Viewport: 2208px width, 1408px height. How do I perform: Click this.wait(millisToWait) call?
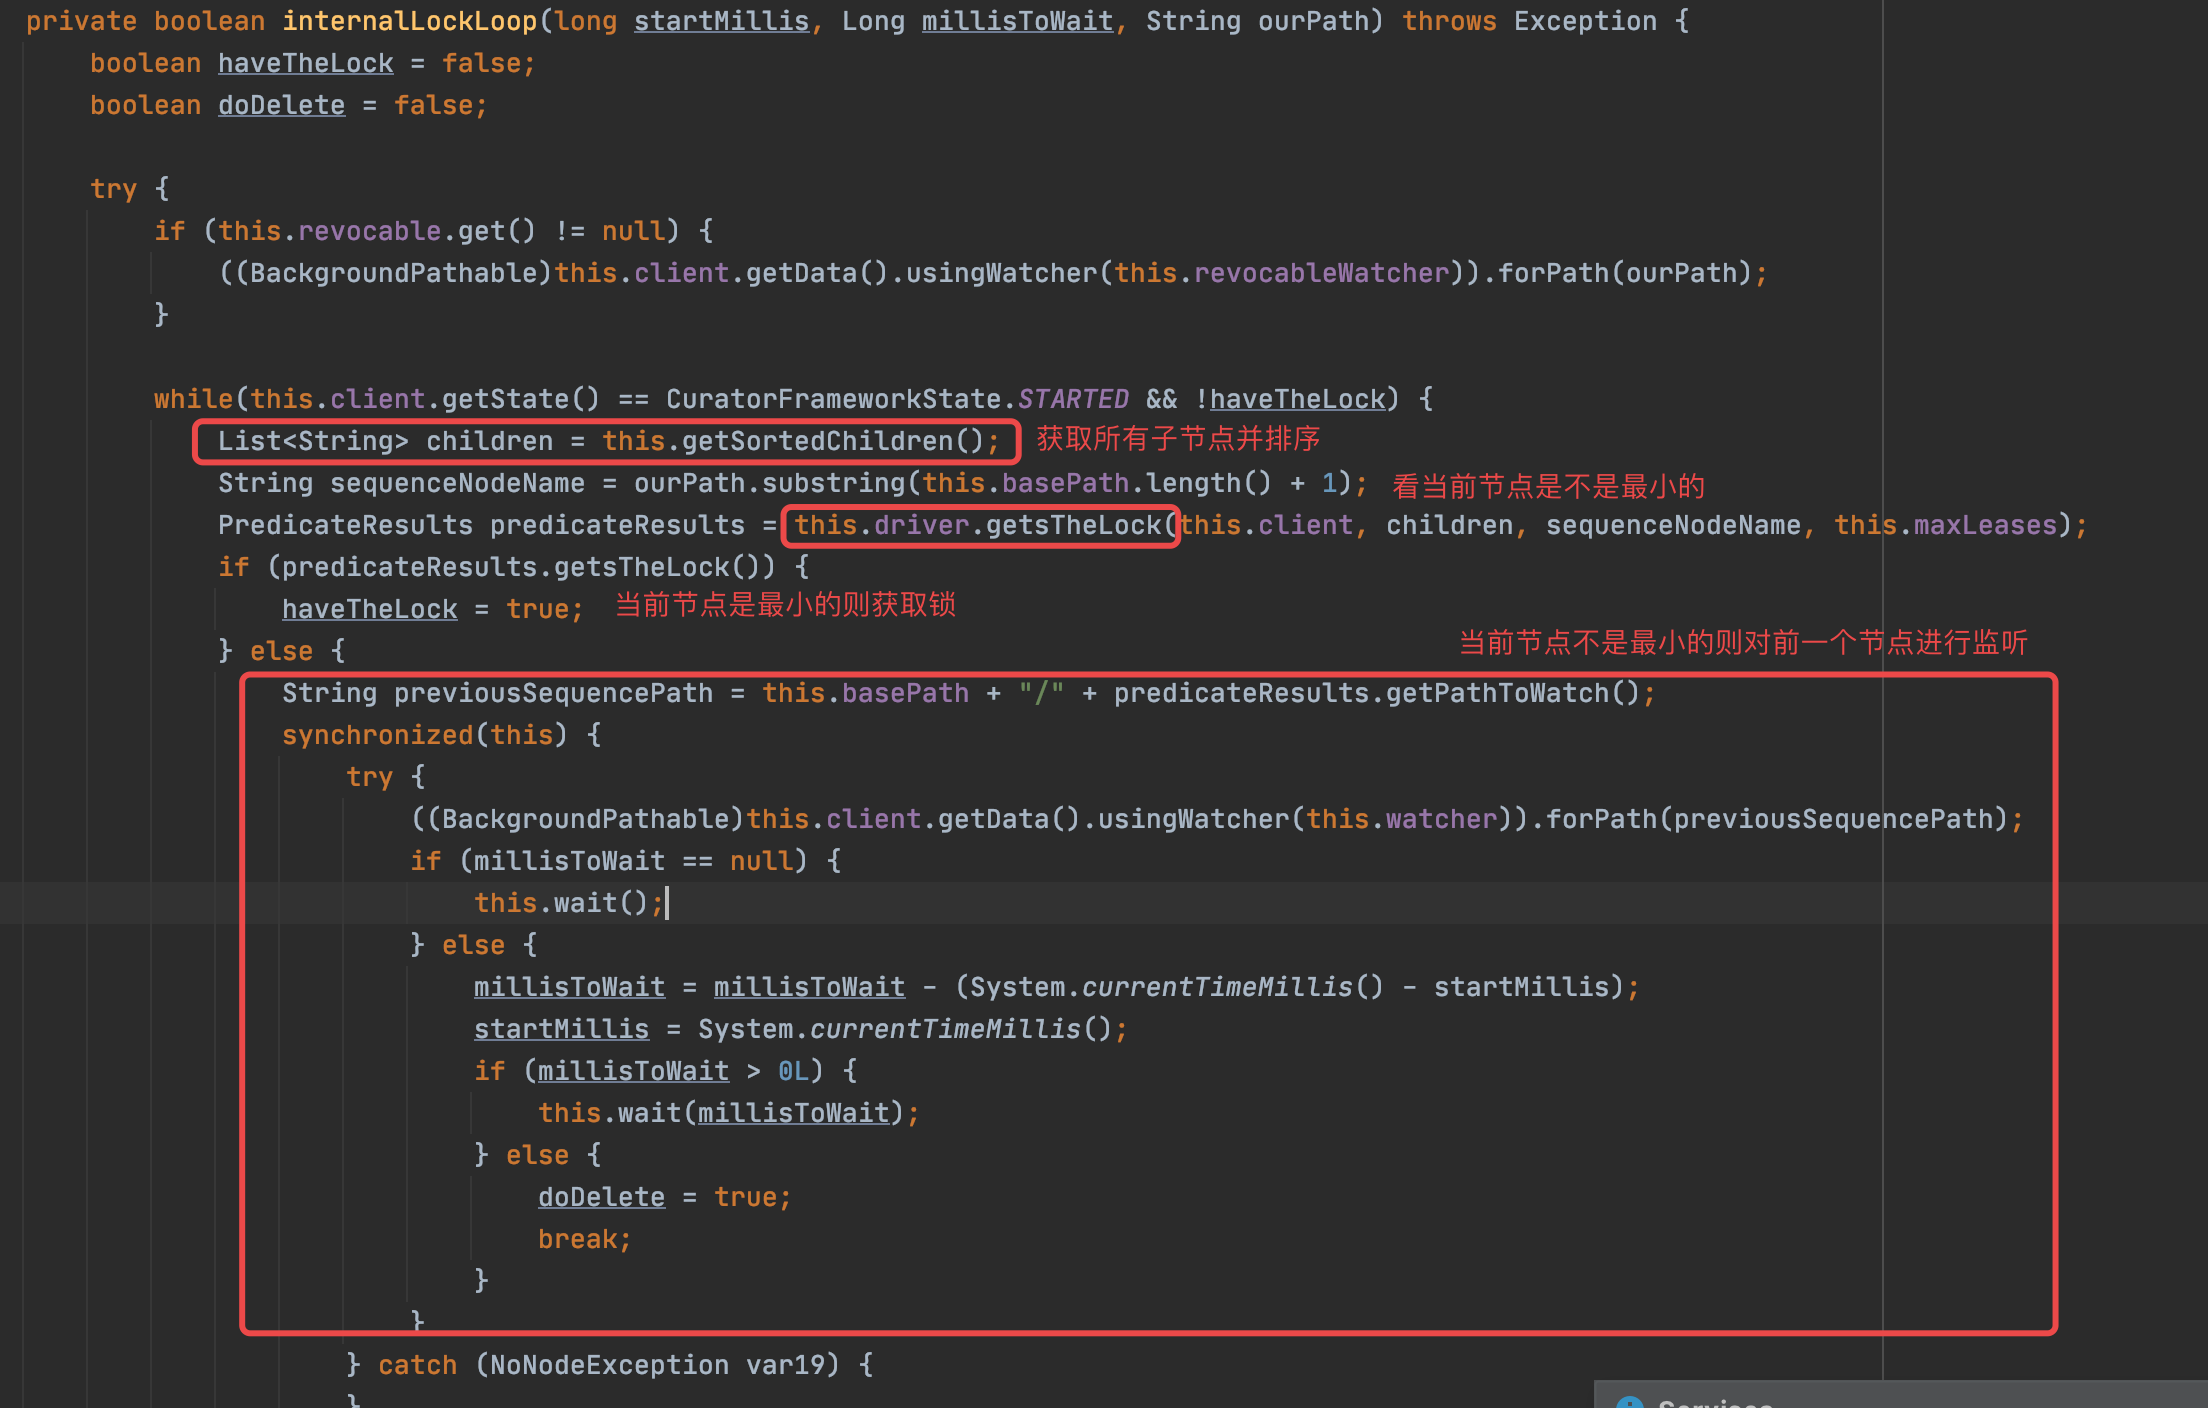coord(721,1113)
